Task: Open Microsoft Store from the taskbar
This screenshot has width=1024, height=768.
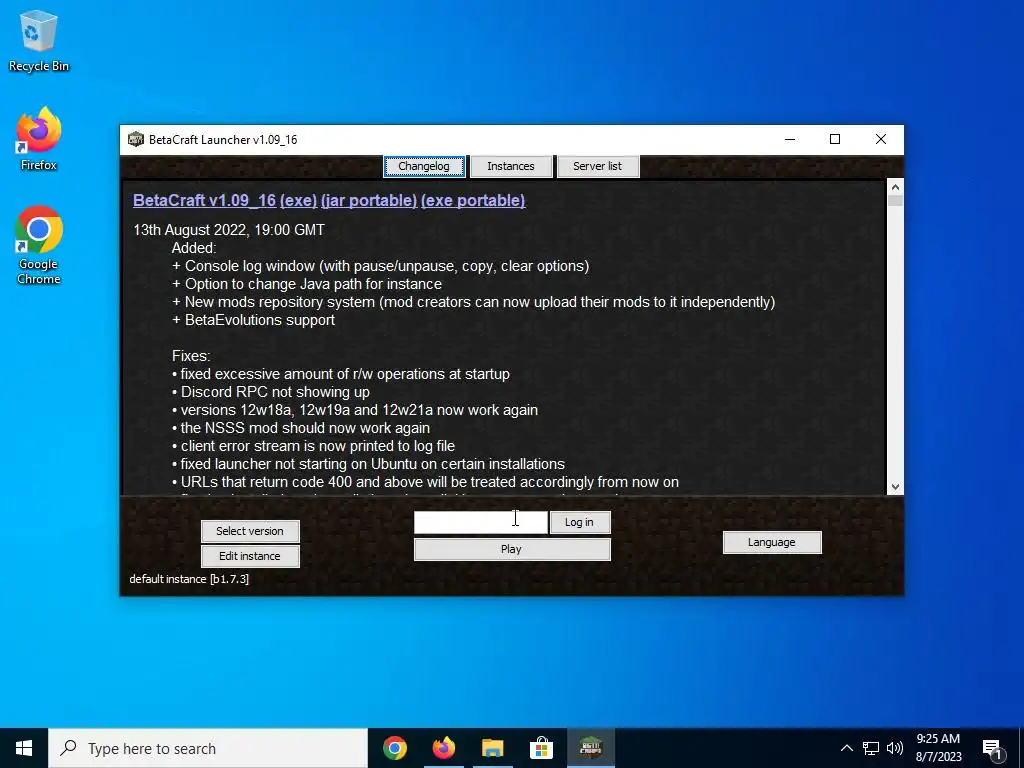Action: [541, 748]
